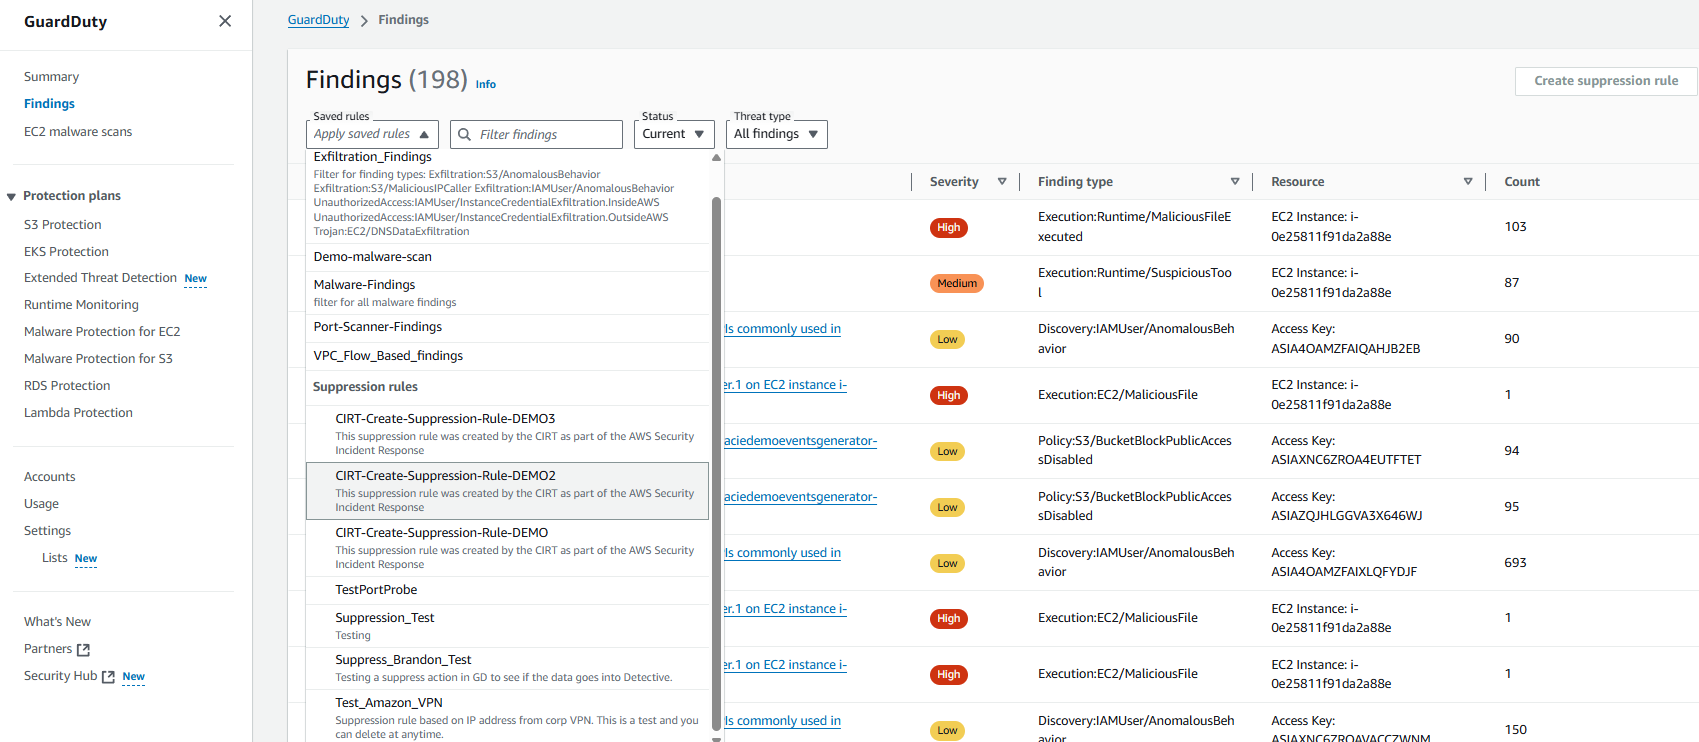Pick the Port-Scanner-Findings saved rule
Screen dimensions: 1699x742
508,327
